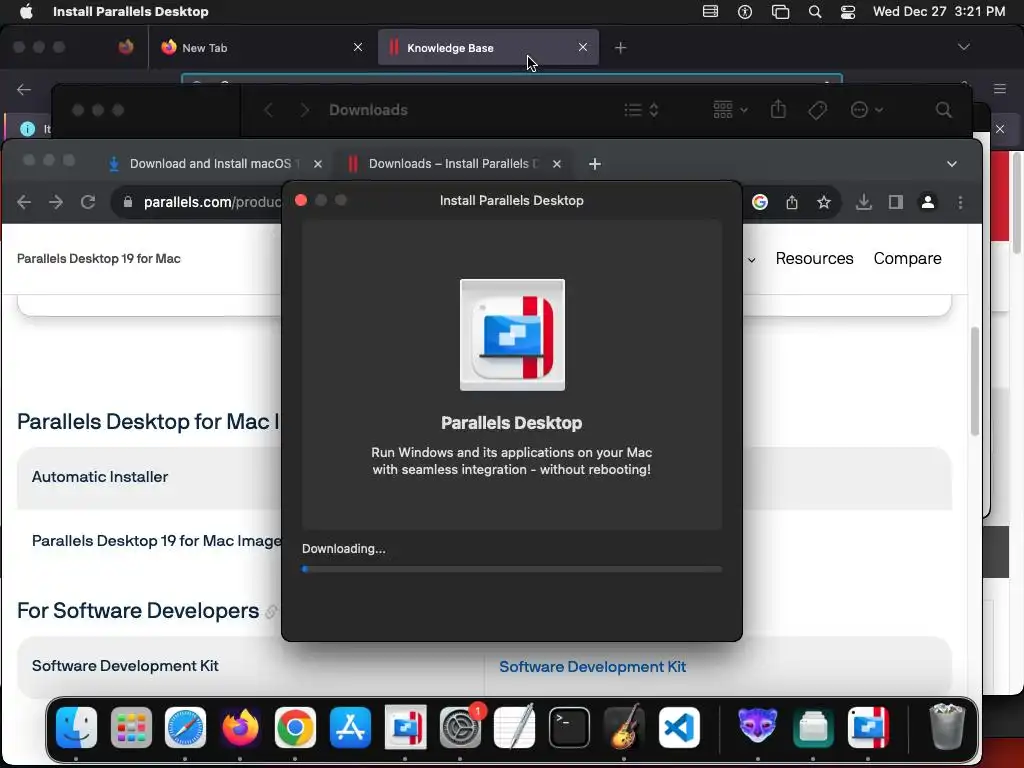Viewport: 1024px width, 768px height.
Task: Expand Firefox's list all tabs chevron
Action: pos(963,47)
